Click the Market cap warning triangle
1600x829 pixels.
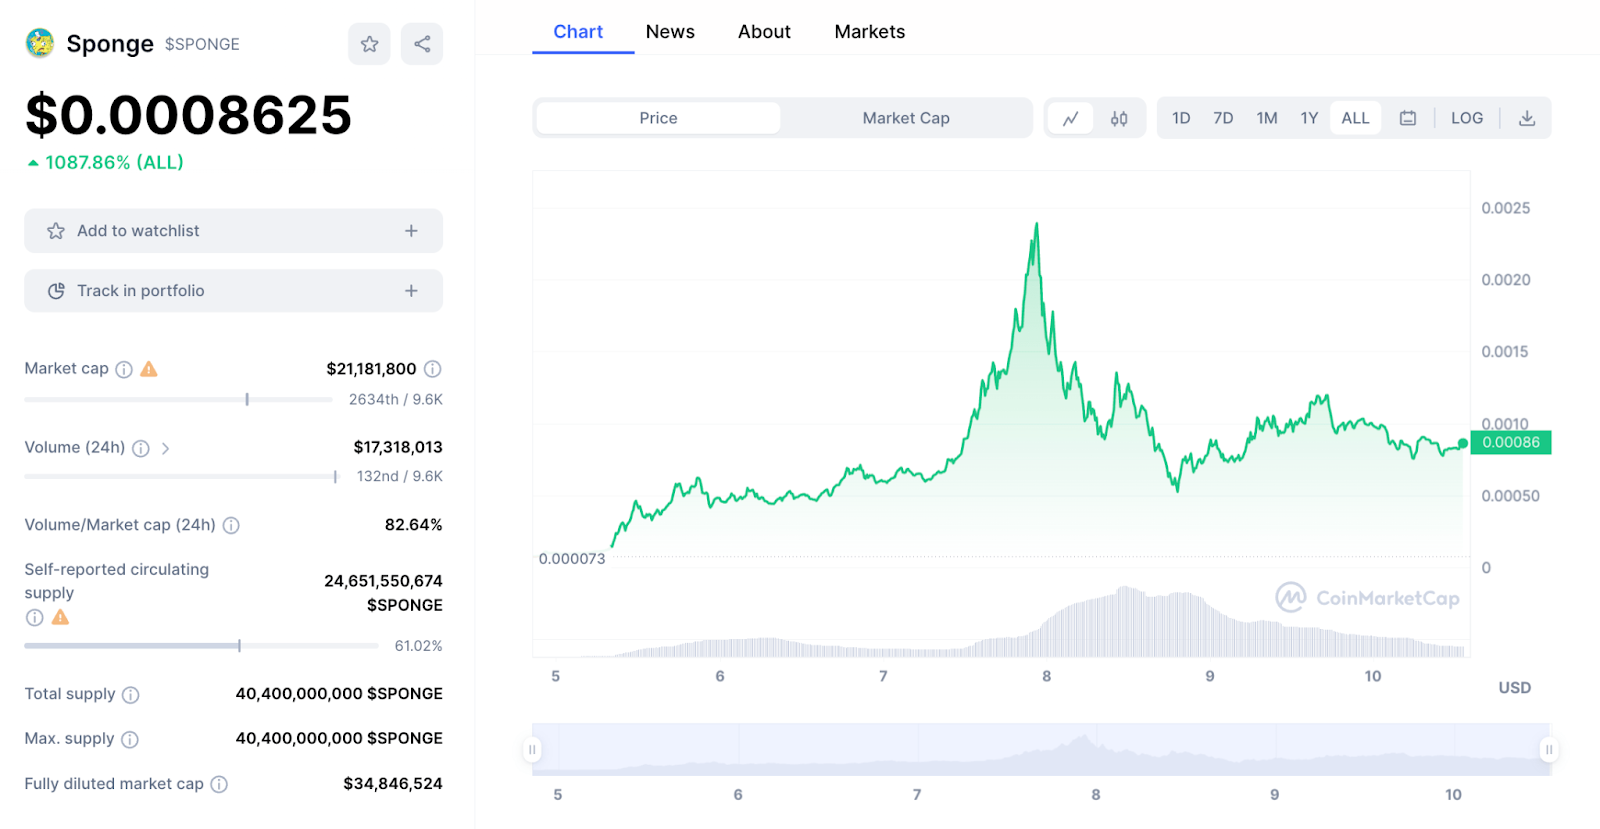point(149,369)
